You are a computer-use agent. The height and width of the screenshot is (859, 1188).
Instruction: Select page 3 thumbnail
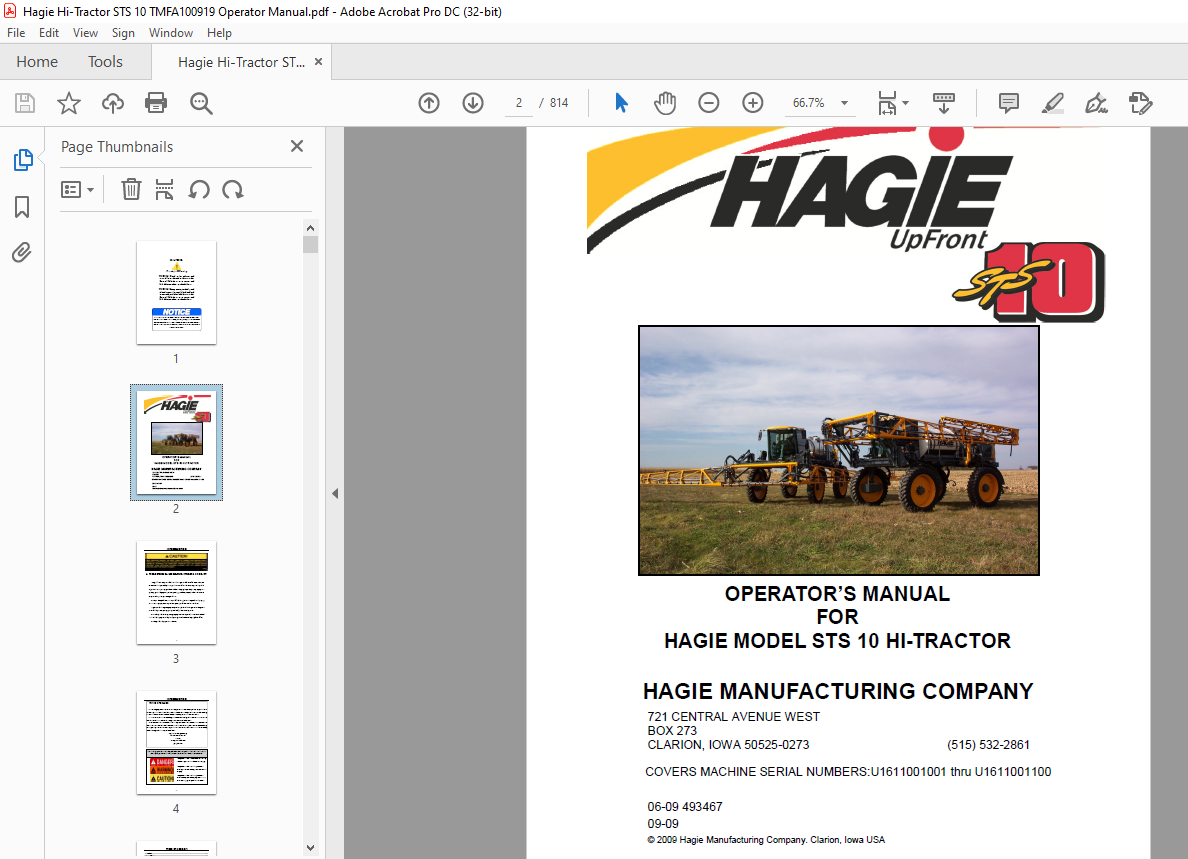point(177,593)
